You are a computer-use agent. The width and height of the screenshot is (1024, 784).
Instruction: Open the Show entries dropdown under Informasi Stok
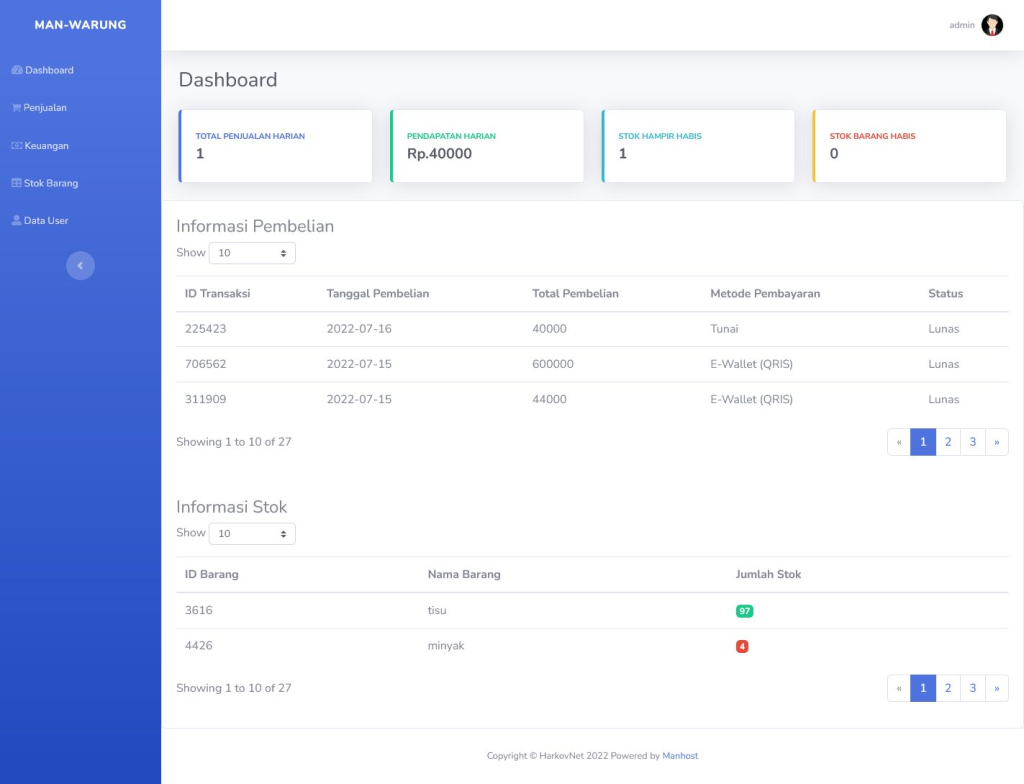[251, 533]
